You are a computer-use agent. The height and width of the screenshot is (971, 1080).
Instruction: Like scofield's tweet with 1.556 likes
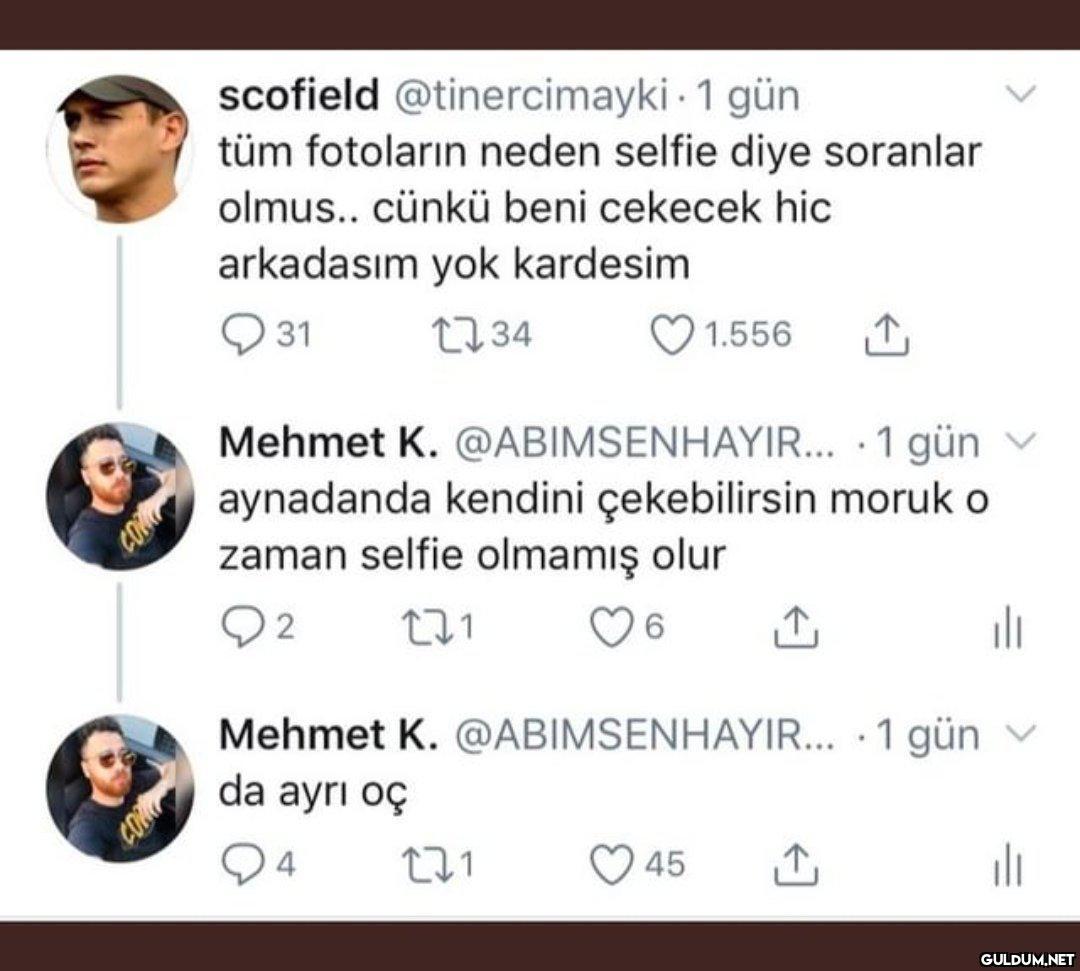pos(670,335)
